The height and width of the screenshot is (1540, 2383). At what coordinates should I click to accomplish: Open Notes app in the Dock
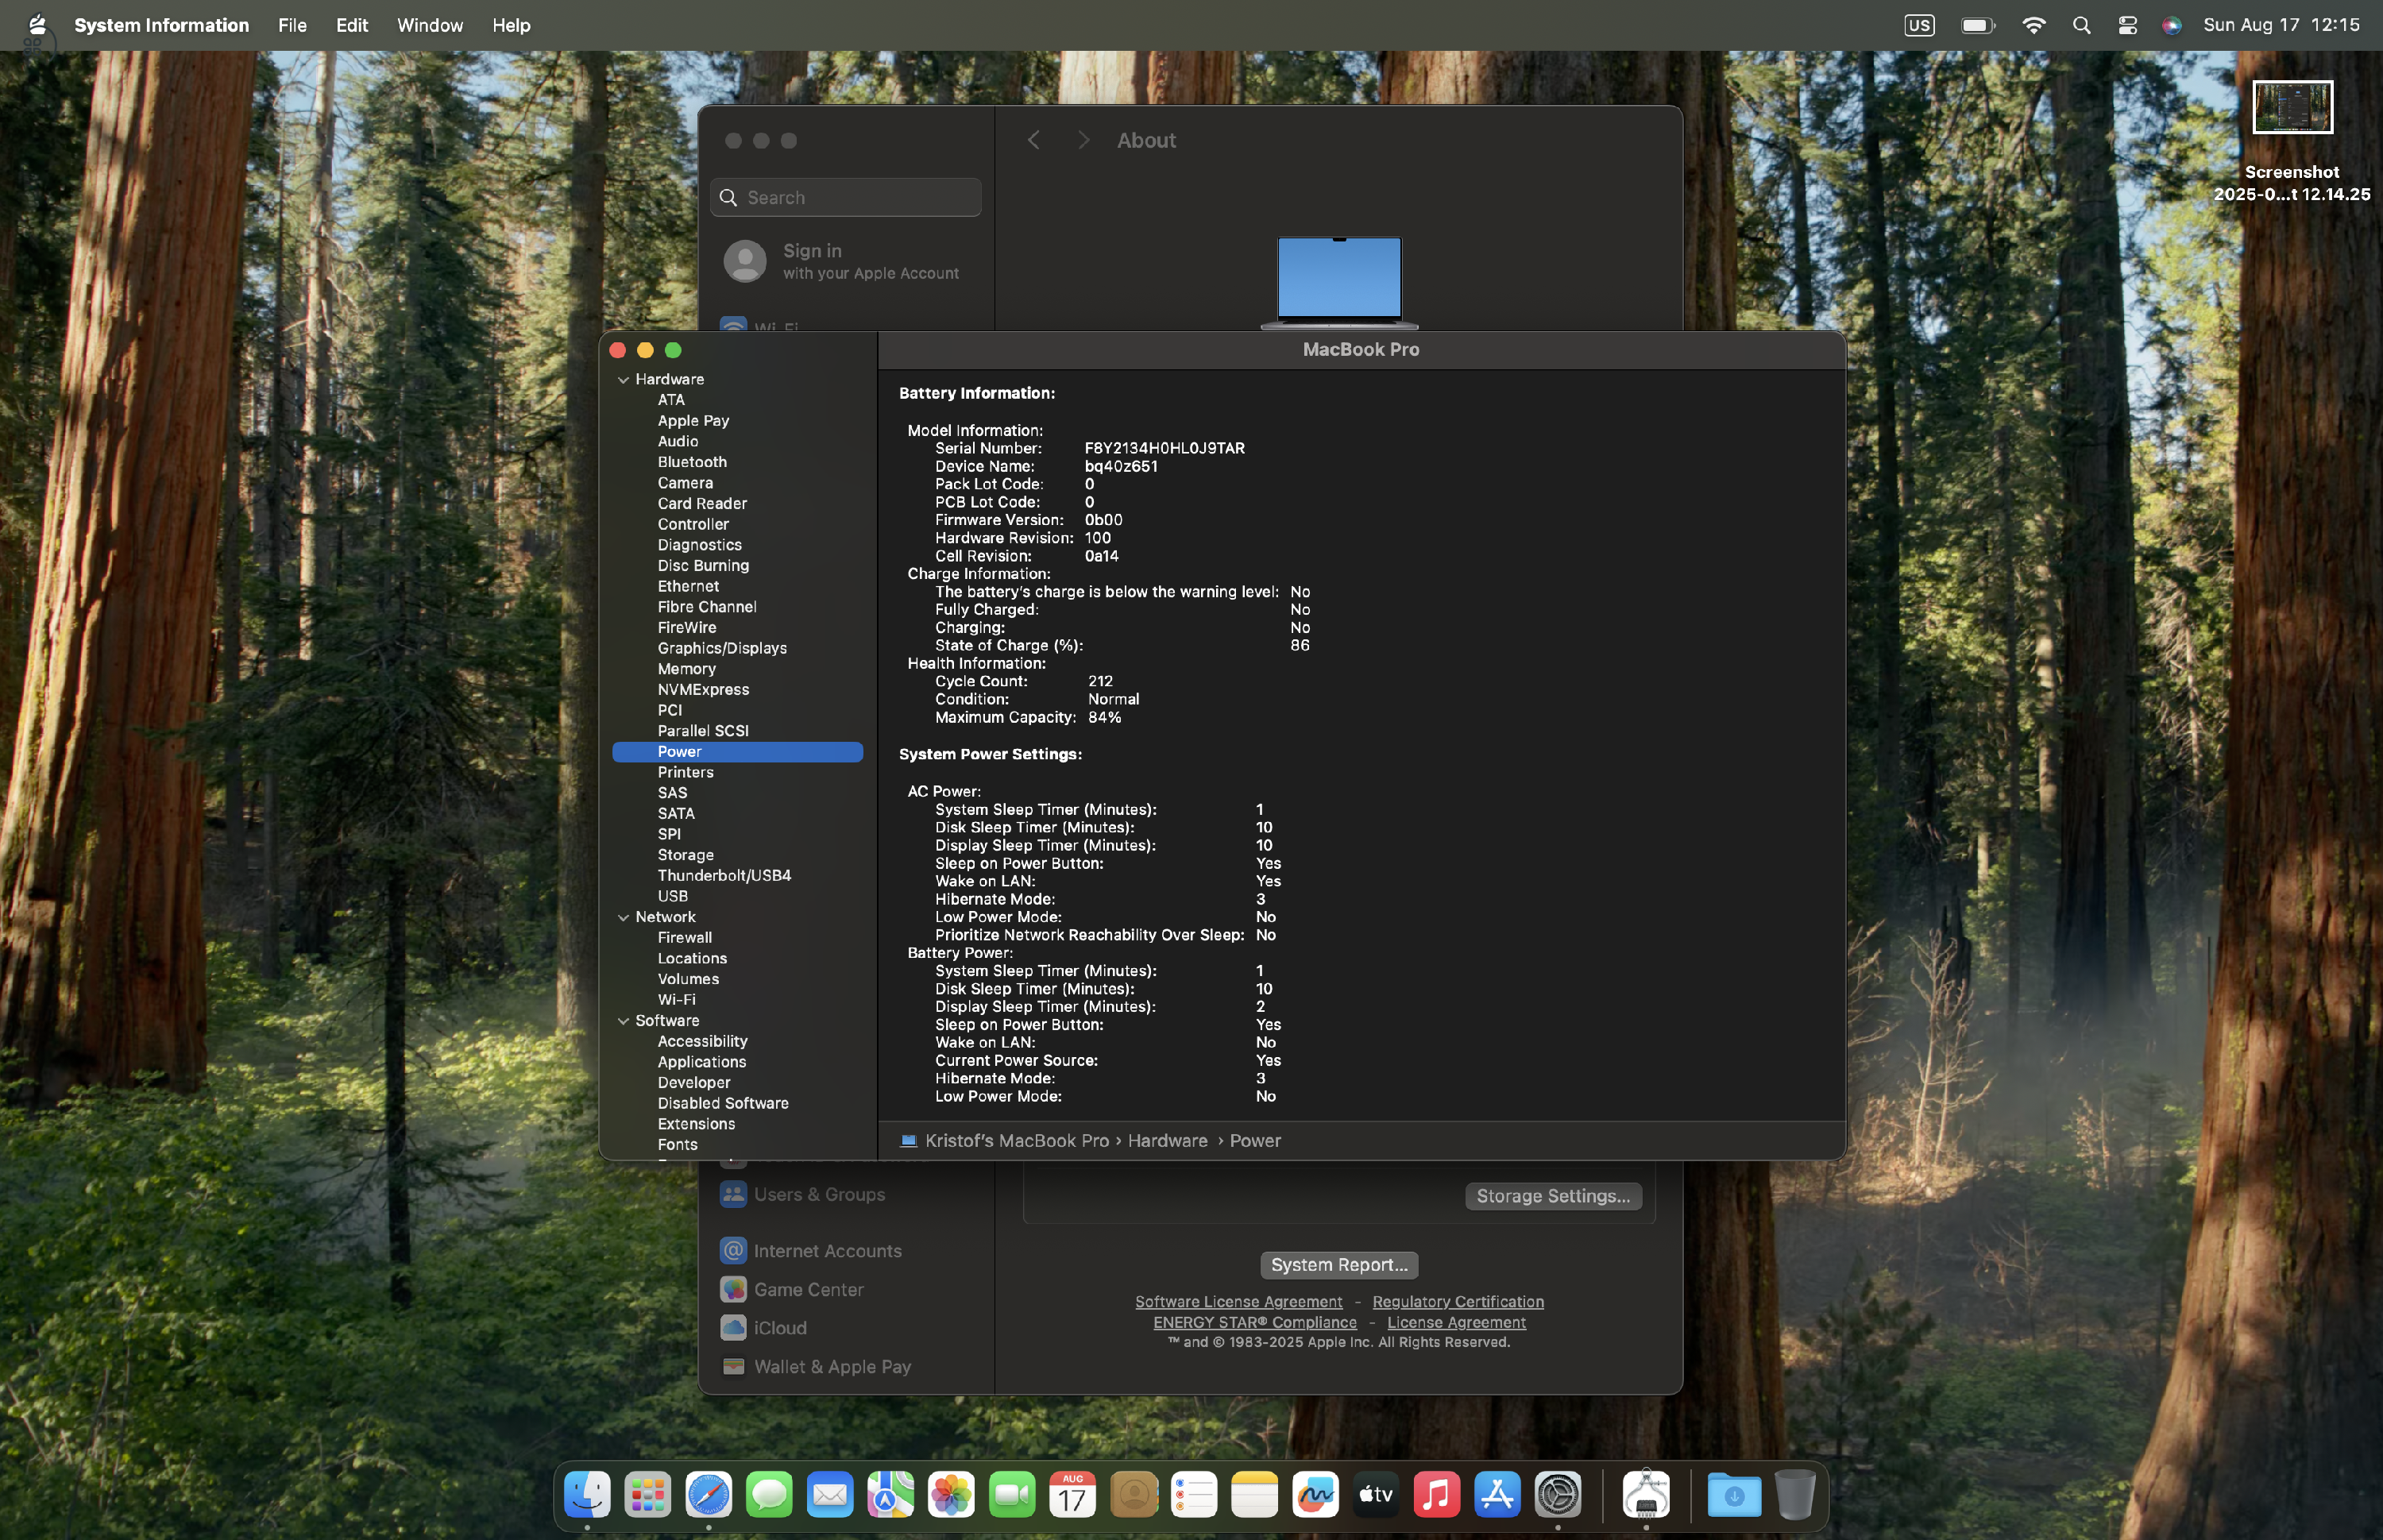pyautogui.click(x=1255, y=1495)
